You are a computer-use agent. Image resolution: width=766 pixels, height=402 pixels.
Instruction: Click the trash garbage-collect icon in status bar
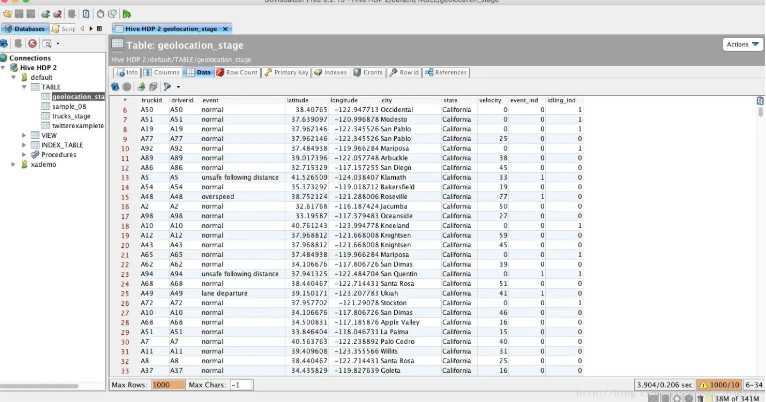(x=700, y=398)
